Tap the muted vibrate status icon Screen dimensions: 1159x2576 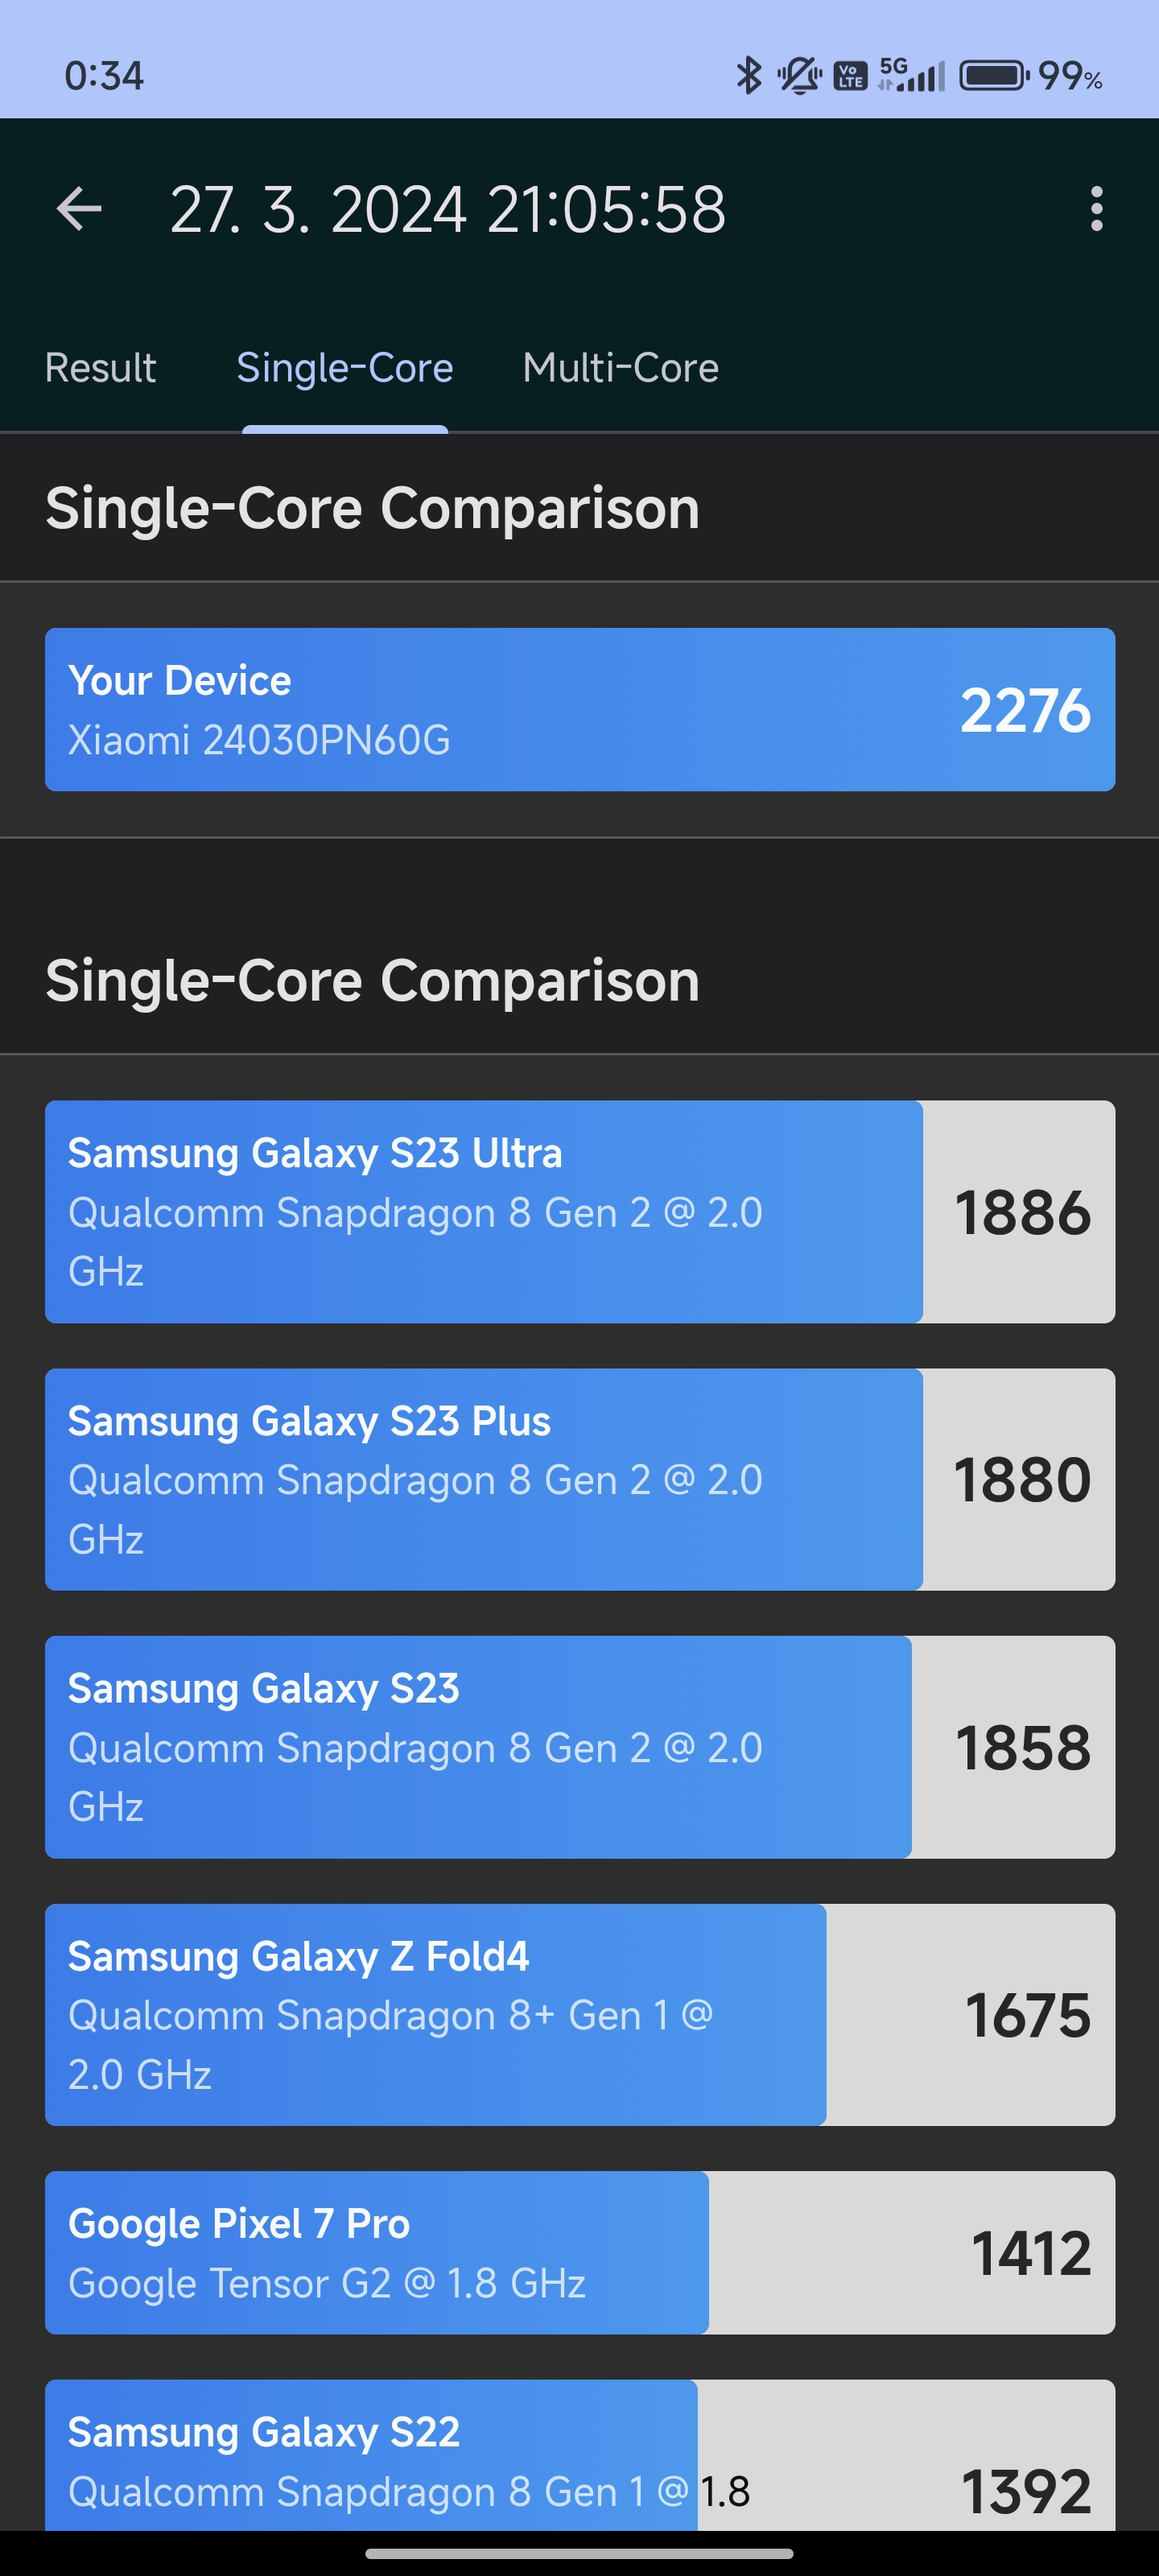(x=799, y=76)
